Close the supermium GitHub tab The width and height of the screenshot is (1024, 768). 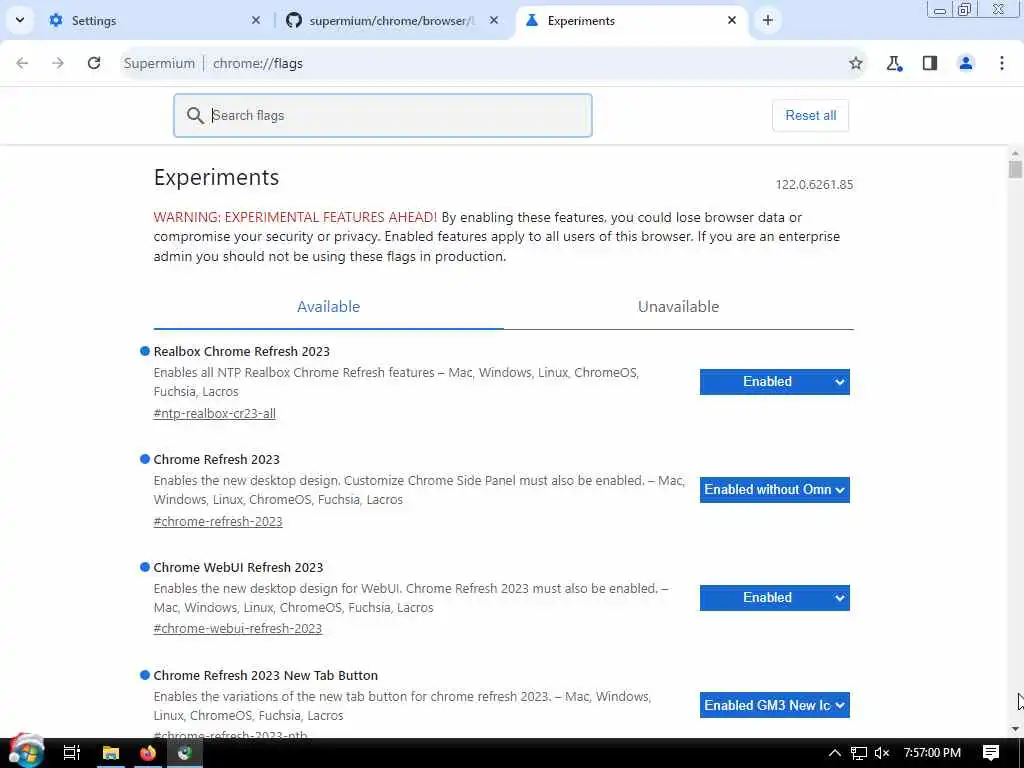[x=494, y=20]
